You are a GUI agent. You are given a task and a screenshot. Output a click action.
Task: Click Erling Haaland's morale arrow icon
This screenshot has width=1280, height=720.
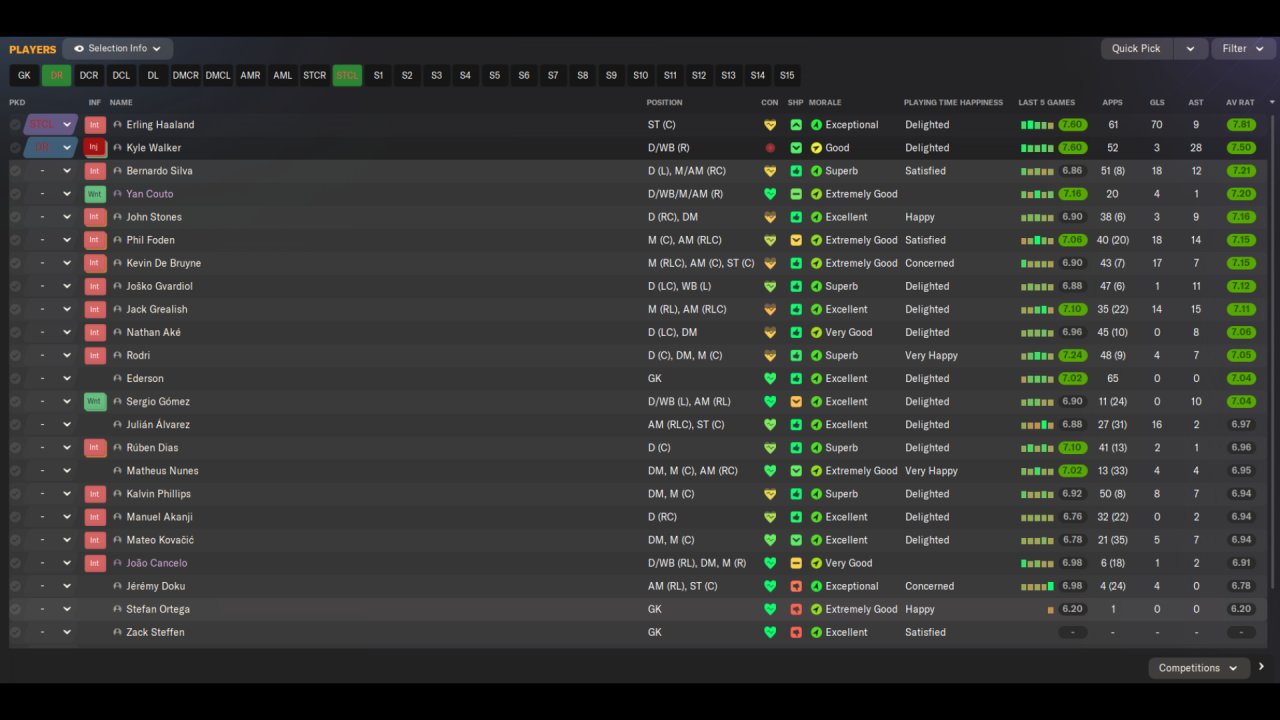[816, 125]
